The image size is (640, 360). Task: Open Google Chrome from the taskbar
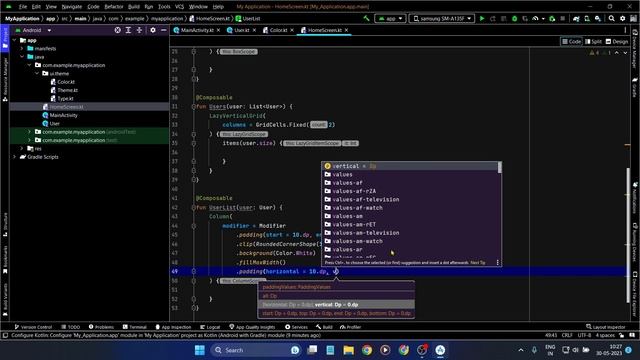tap(367, 350)
